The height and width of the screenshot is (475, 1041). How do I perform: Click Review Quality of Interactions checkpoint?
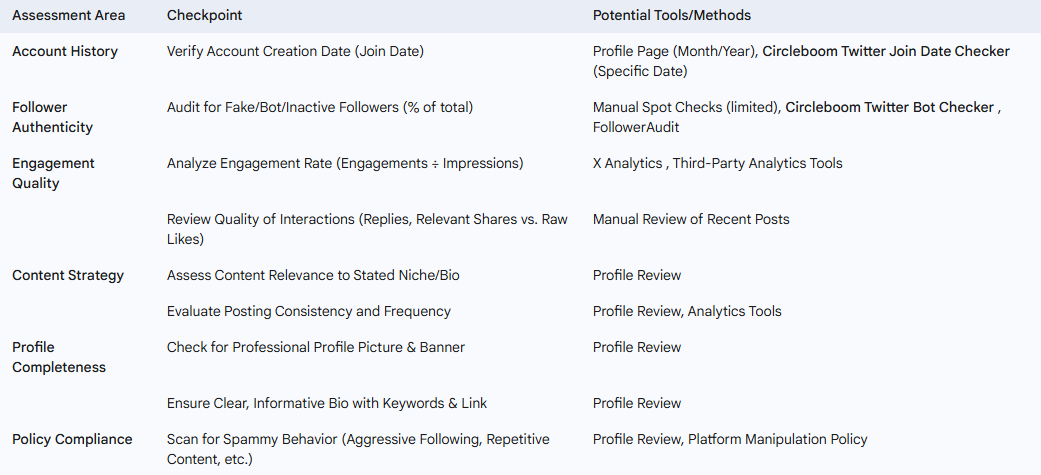coord(367,229)
